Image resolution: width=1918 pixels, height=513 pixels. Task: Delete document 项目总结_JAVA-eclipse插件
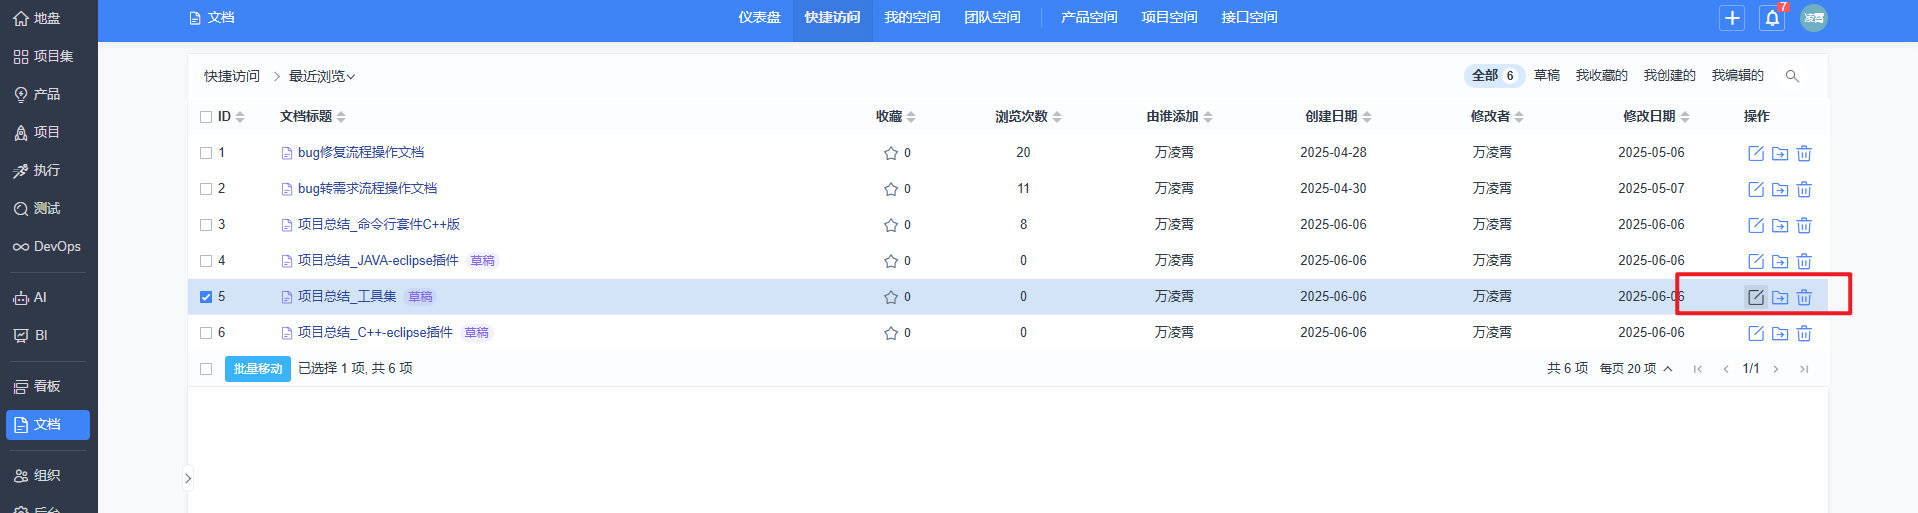1804,261
